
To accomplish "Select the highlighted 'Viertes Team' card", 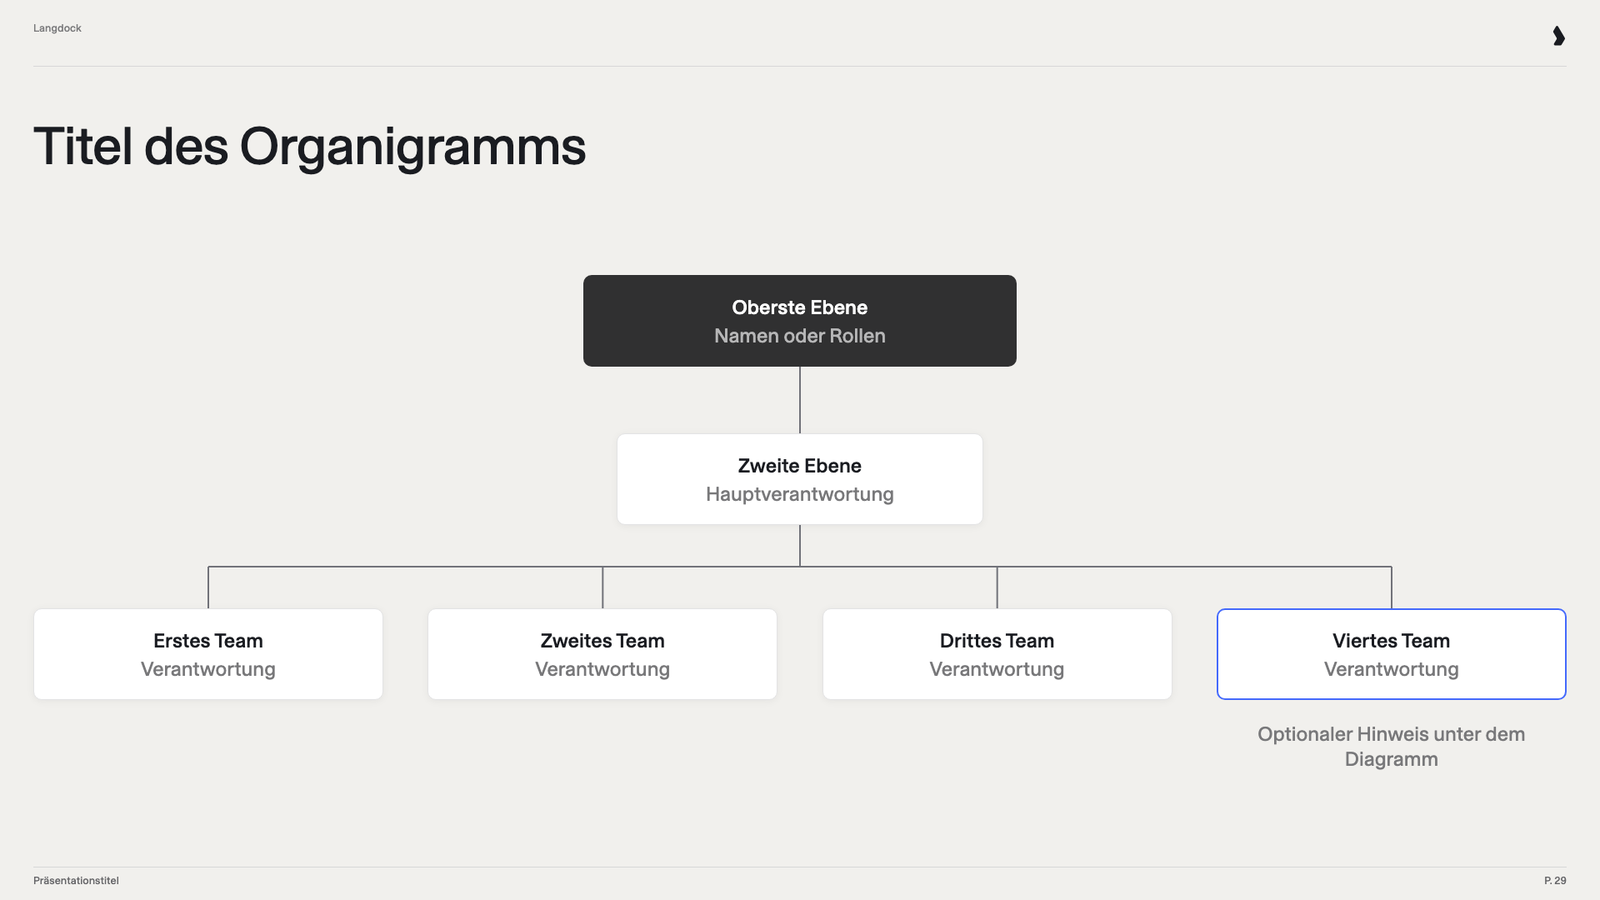I will tap(1391, 654).
